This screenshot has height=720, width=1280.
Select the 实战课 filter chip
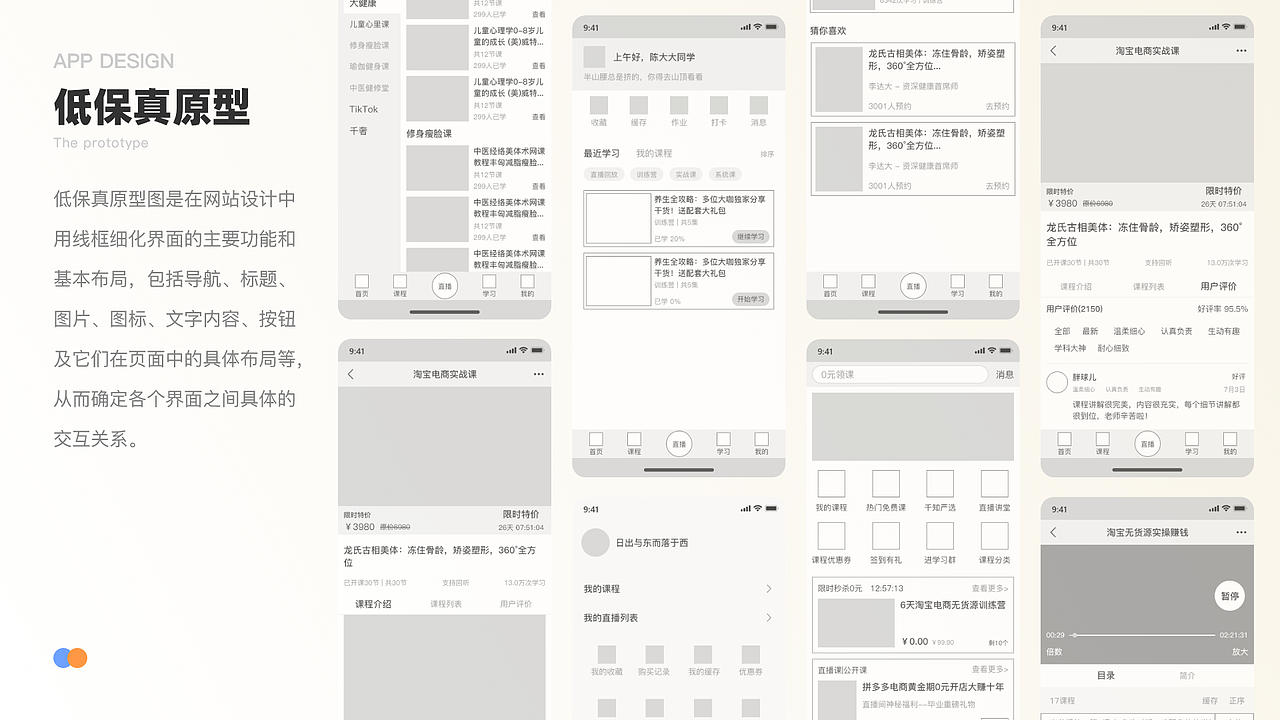click(685, 174)
